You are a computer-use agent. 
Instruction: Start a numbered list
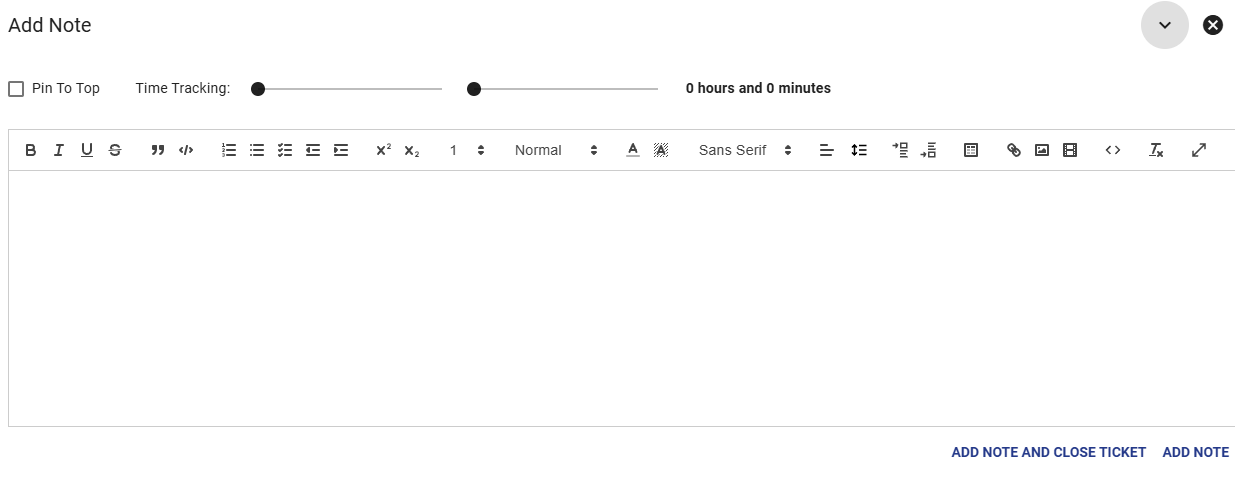(229, 150)
